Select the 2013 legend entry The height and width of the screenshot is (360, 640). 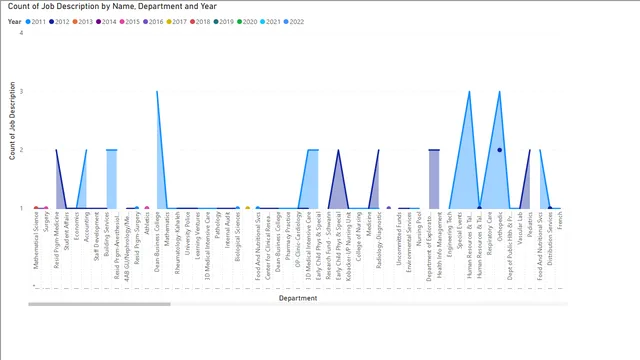[83, 22]
